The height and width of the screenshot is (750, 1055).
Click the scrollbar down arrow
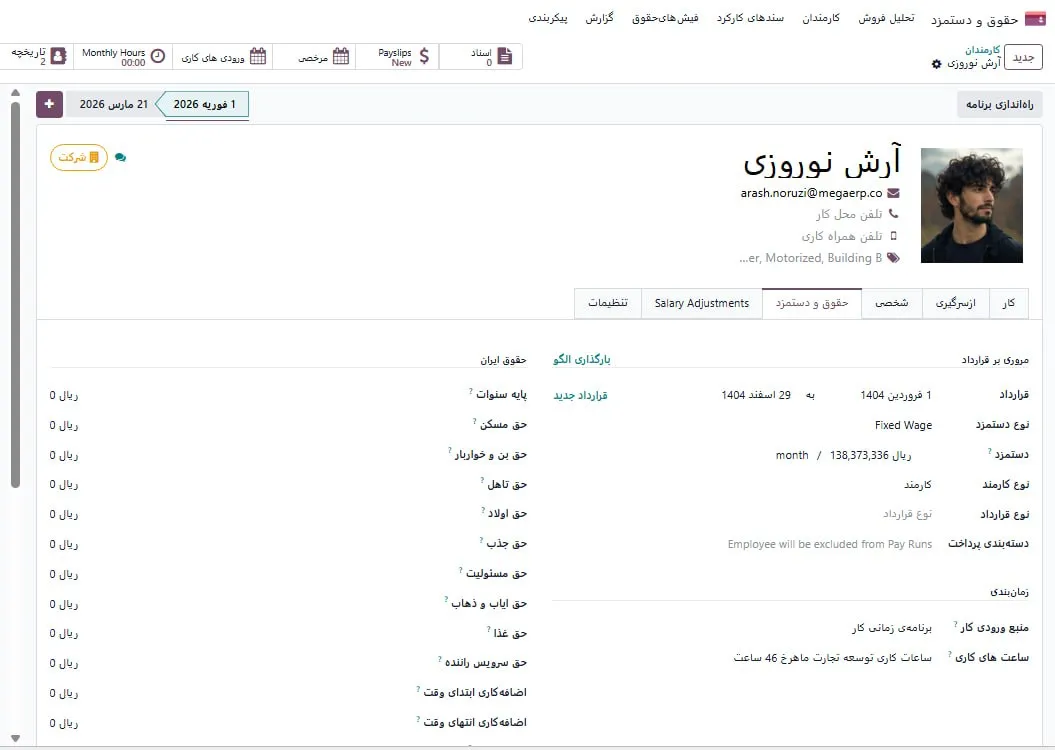click(15, 739)
